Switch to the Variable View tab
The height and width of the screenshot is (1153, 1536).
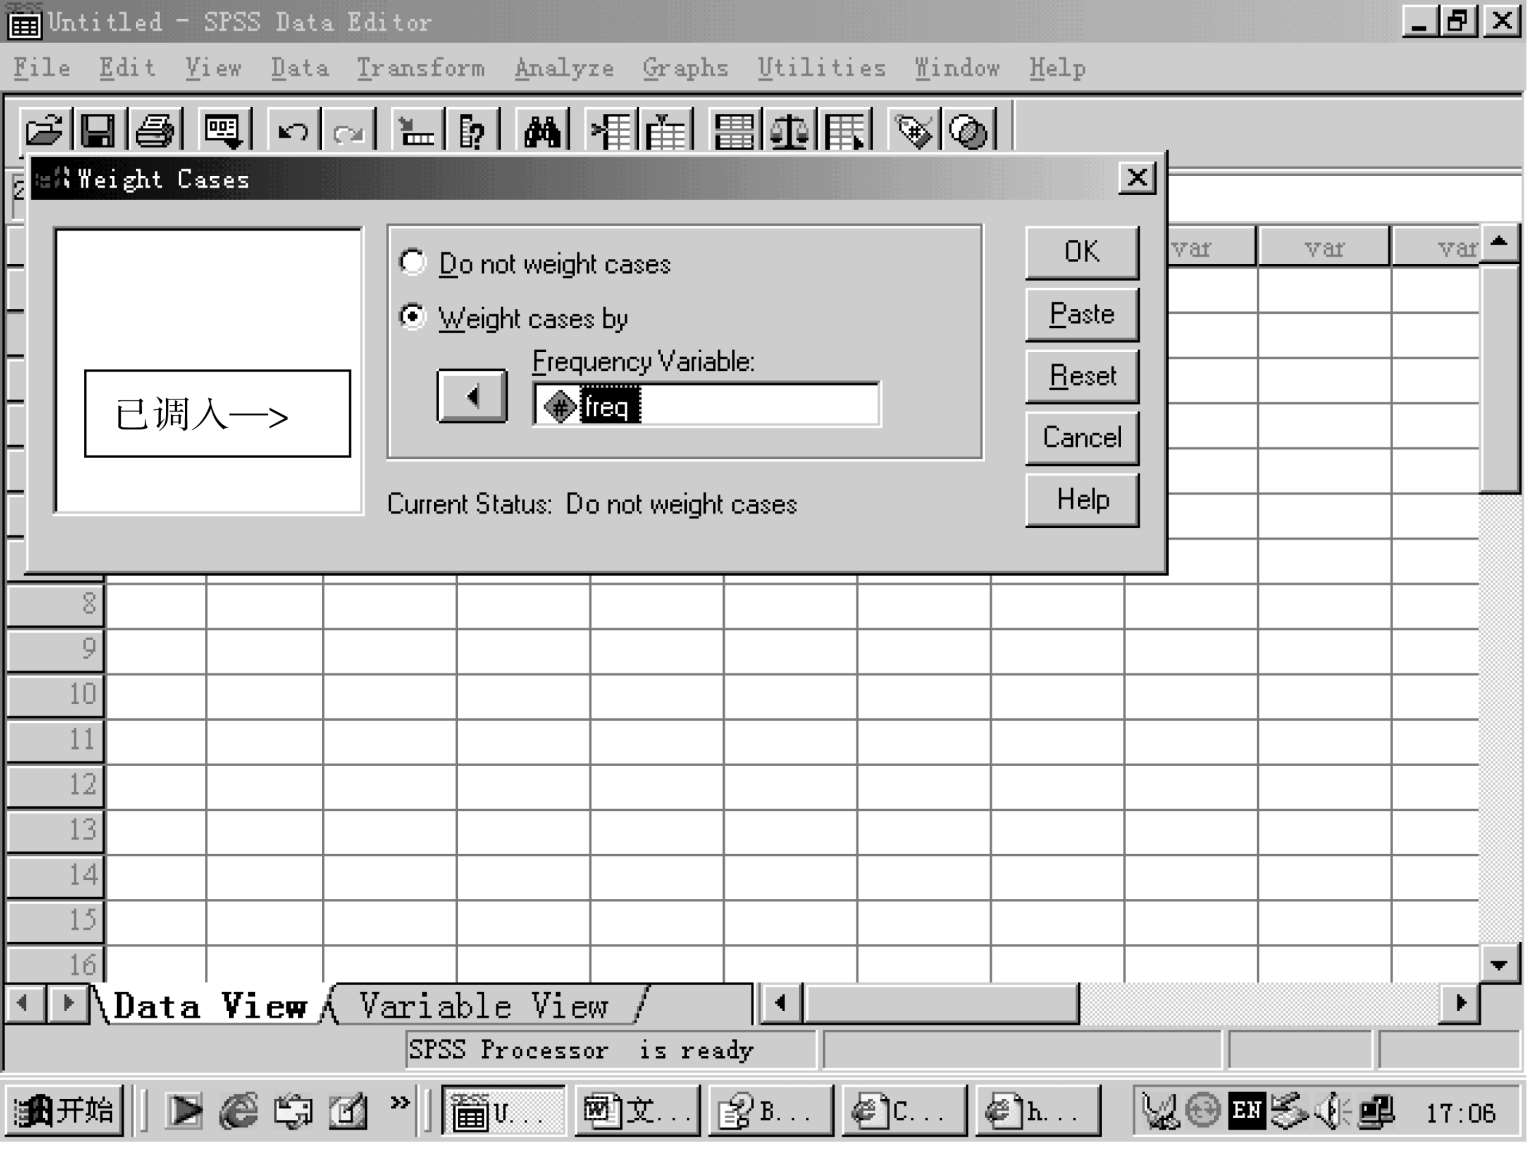pyautogui.click(x=484, y=1005)
